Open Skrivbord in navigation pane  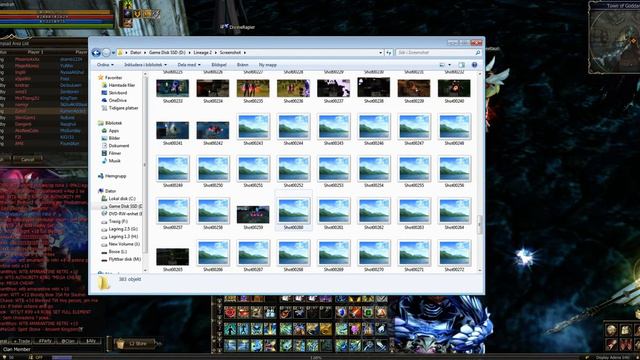click(115, 93)
